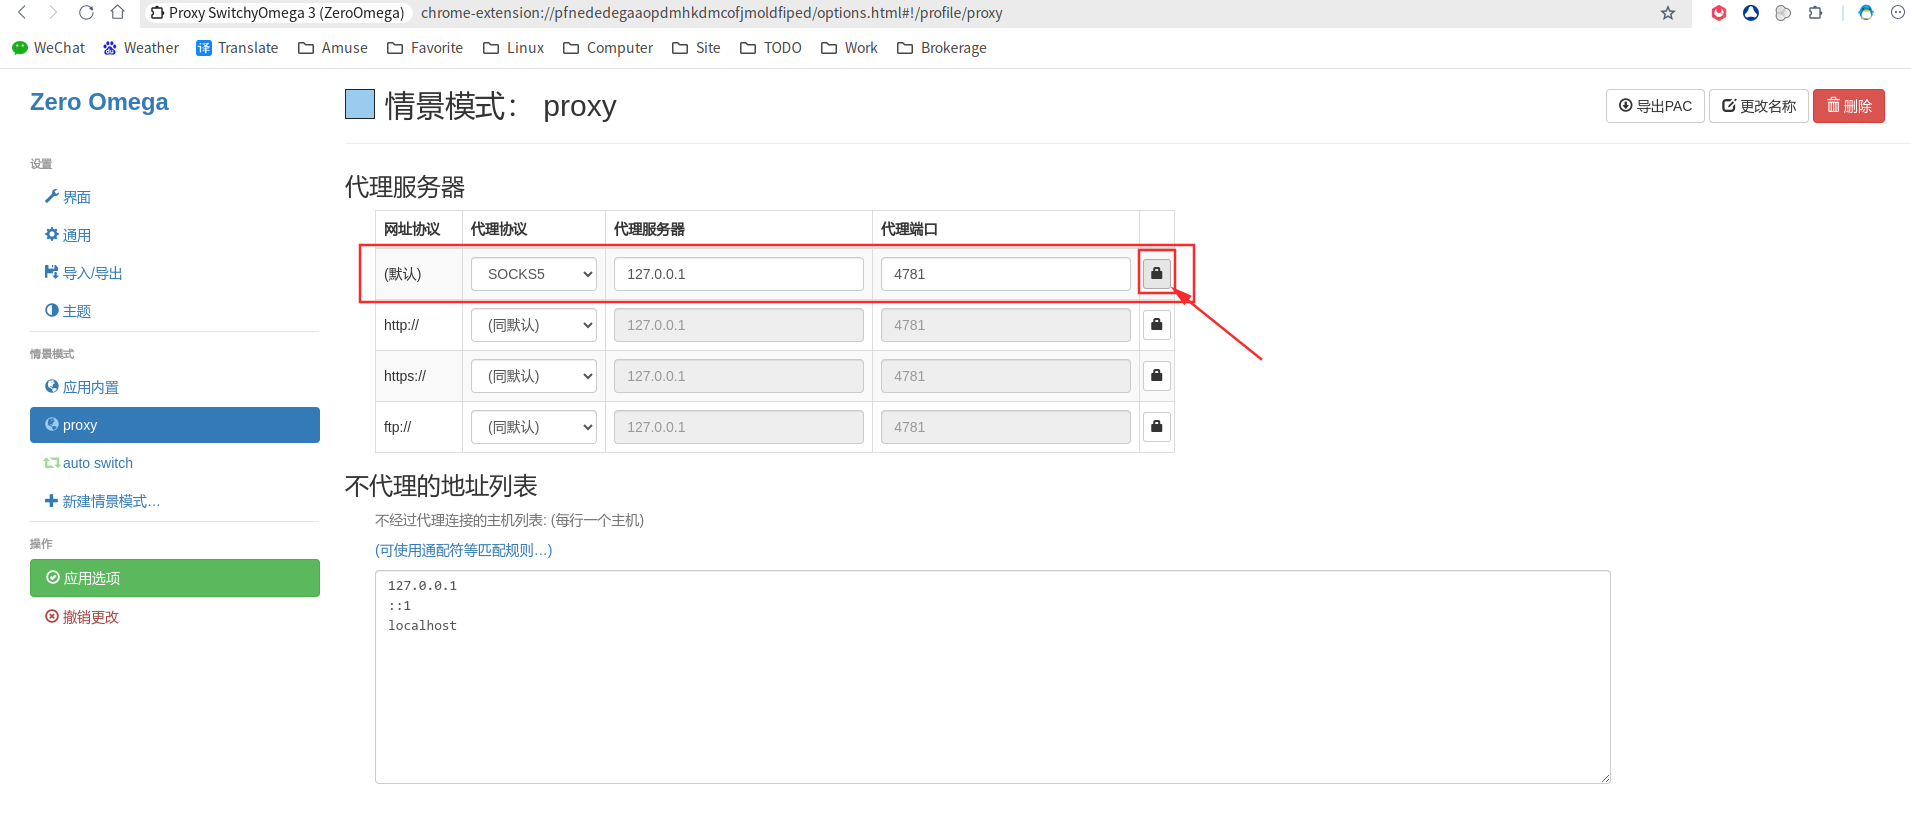1911x817 pixels.
Task: Click the 导出PAC export button
Action: pyautogui.click(x=1655, y=106)
